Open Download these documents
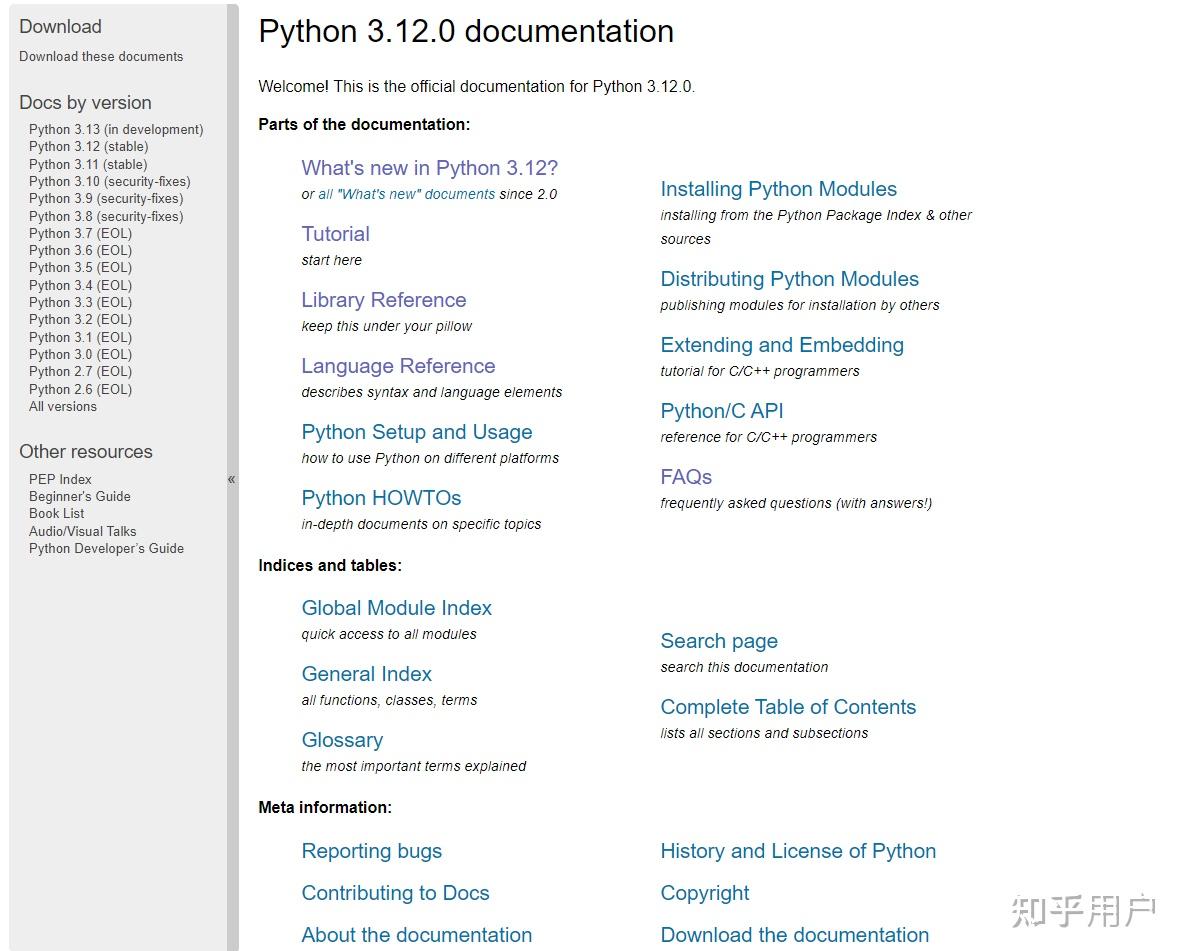 [x=100, y=57]
